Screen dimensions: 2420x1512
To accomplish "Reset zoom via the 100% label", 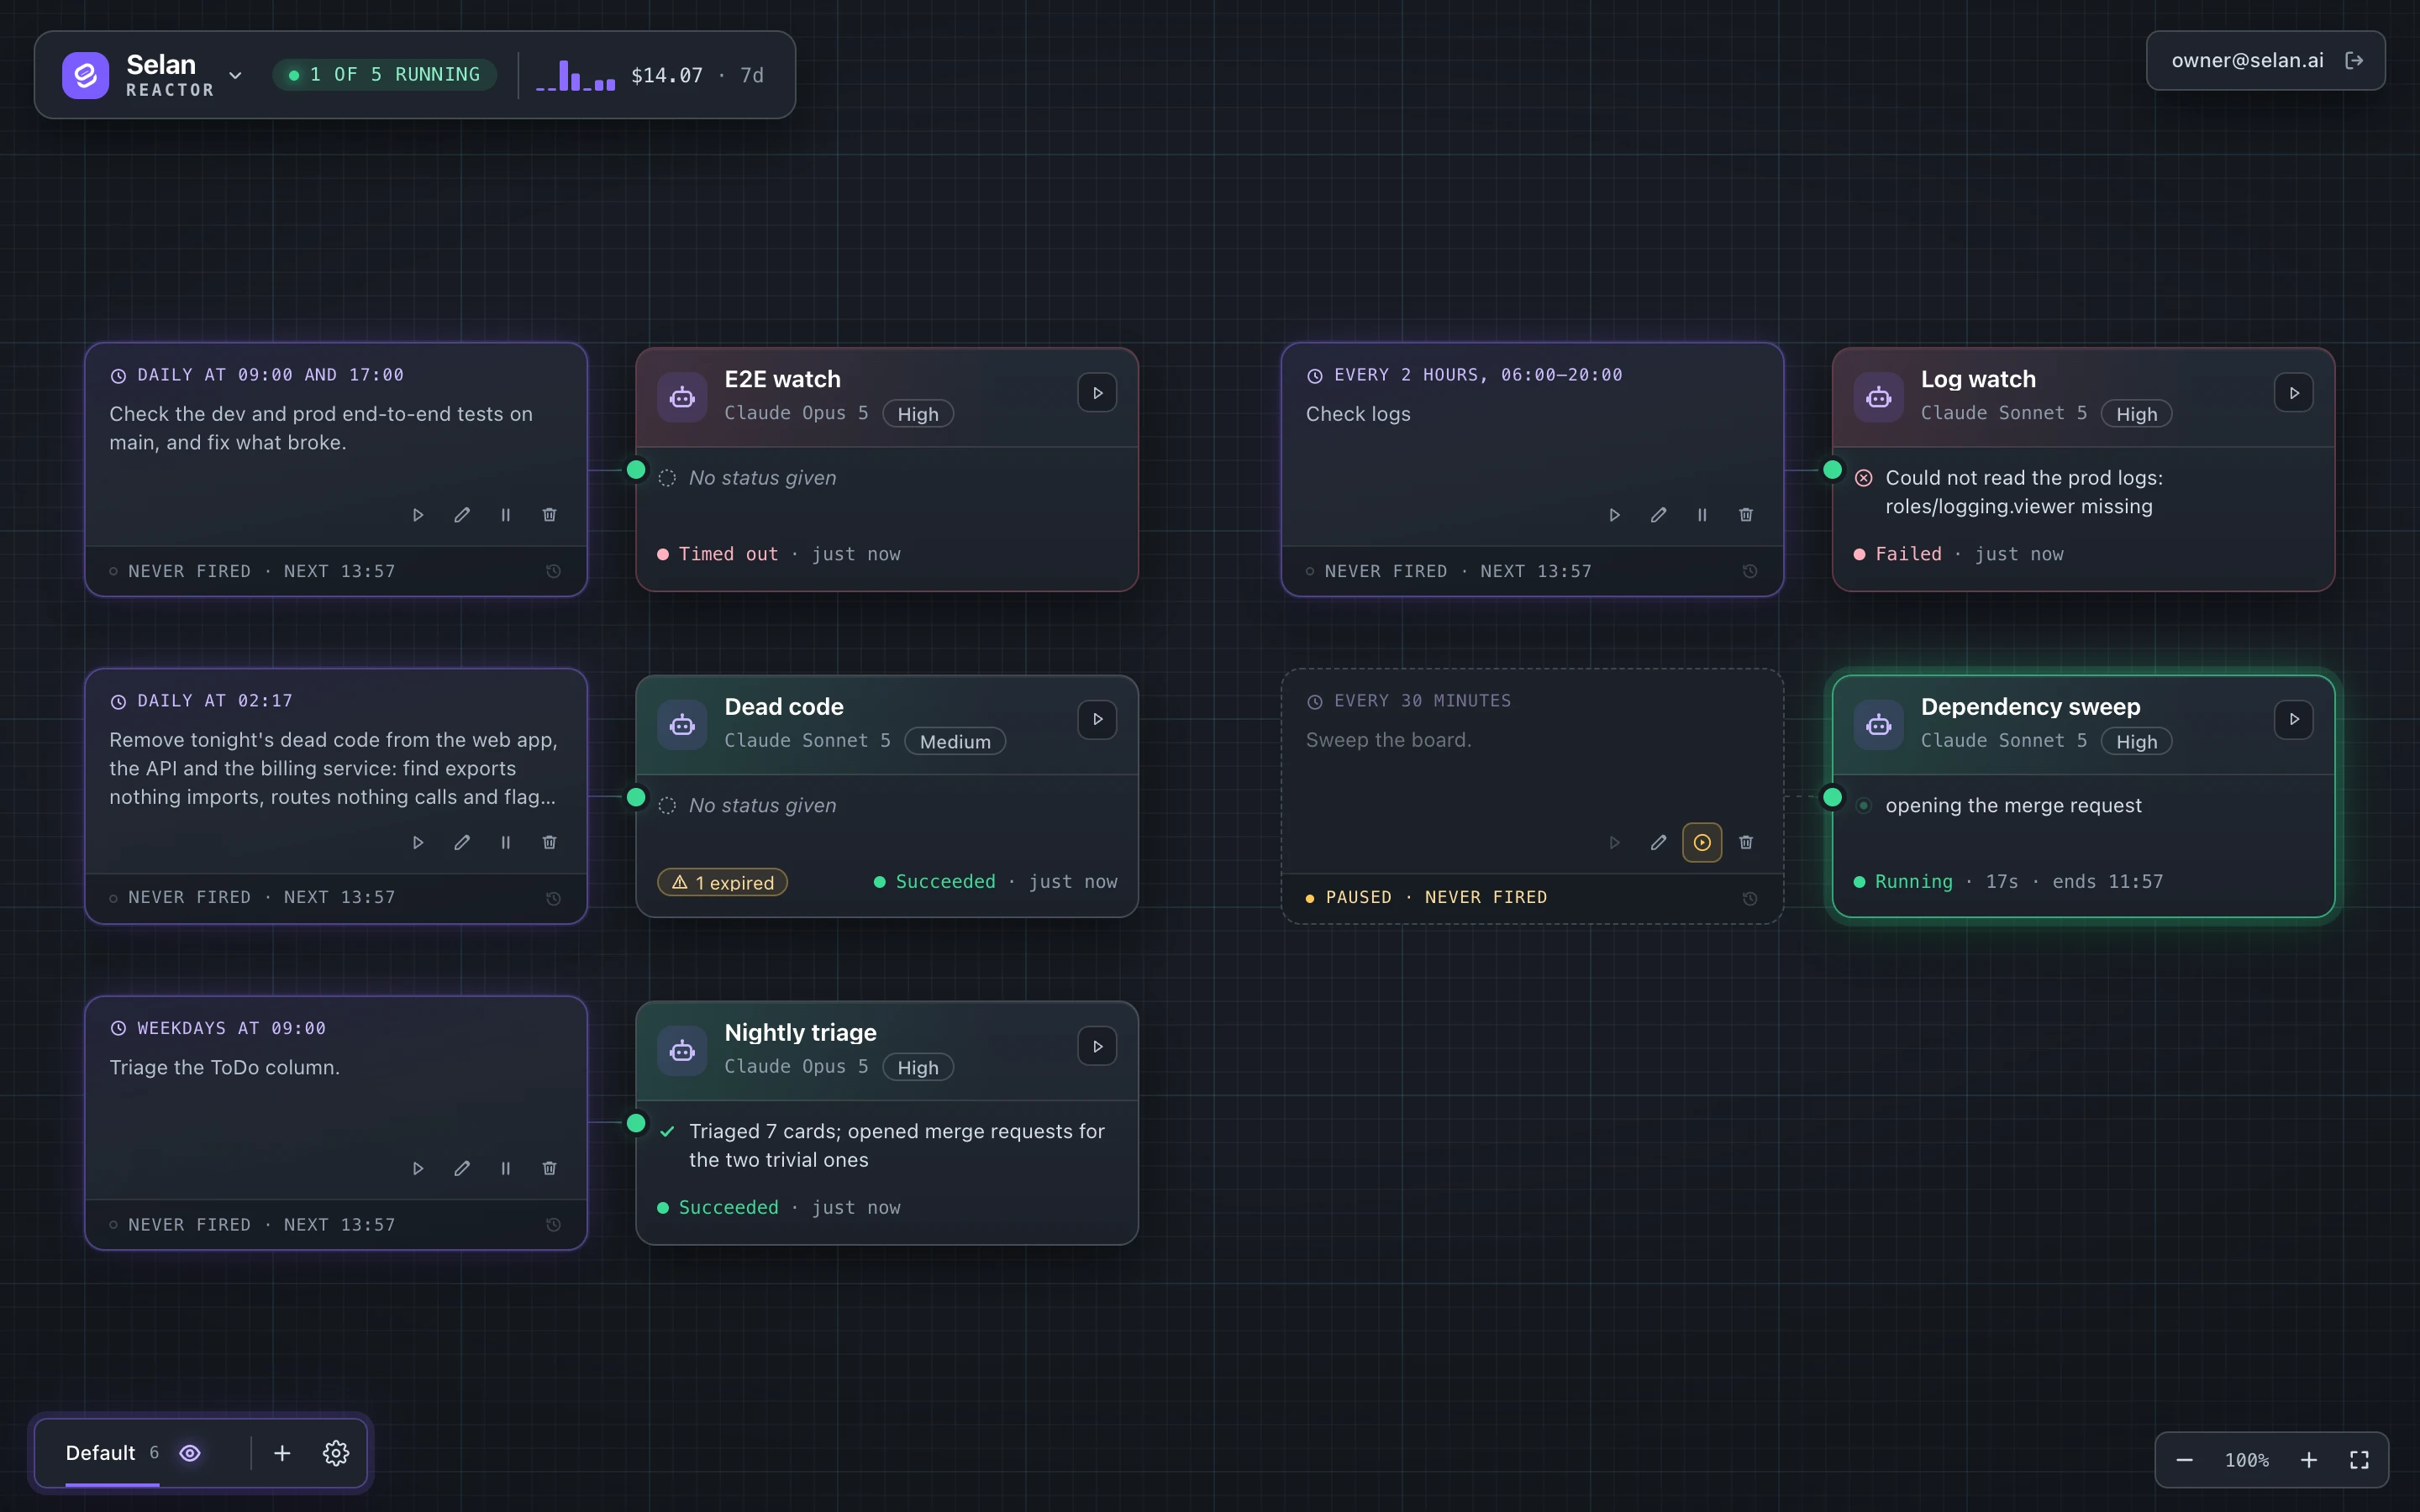I will (2246, 1460).
